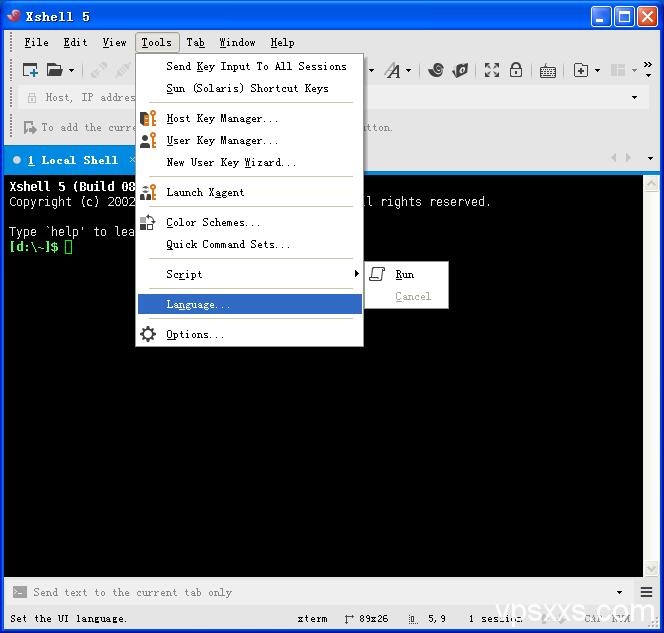Click the new tab plus icon
This screenshot has height=633, width=664.
click(x=581, y=70)
